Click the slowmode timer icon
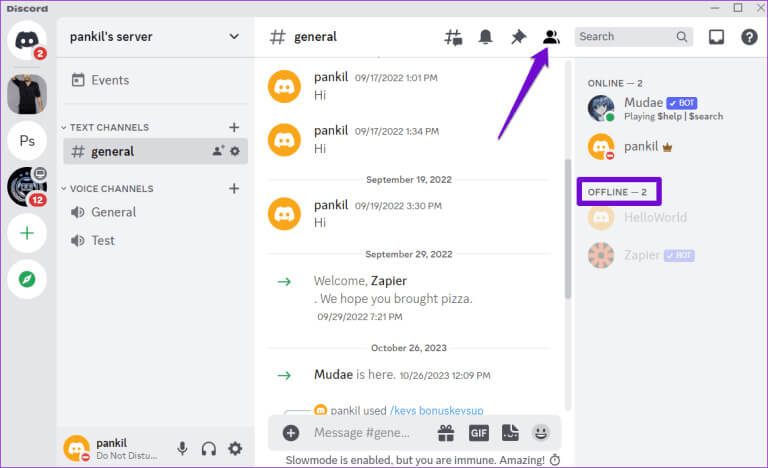 (554, 460)
